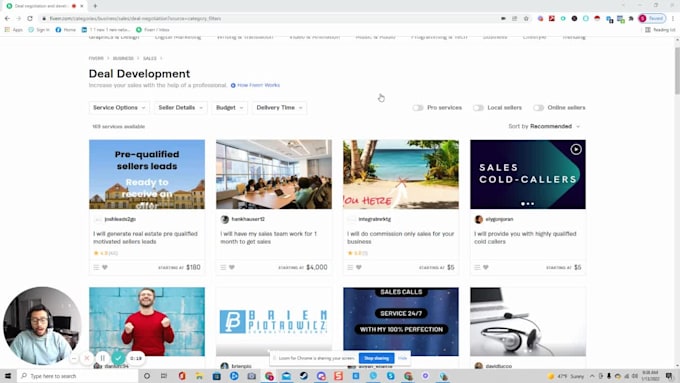
Task: Open the Sales Calls Service 24/7 thumbnail
Action: tap(401, 321)
